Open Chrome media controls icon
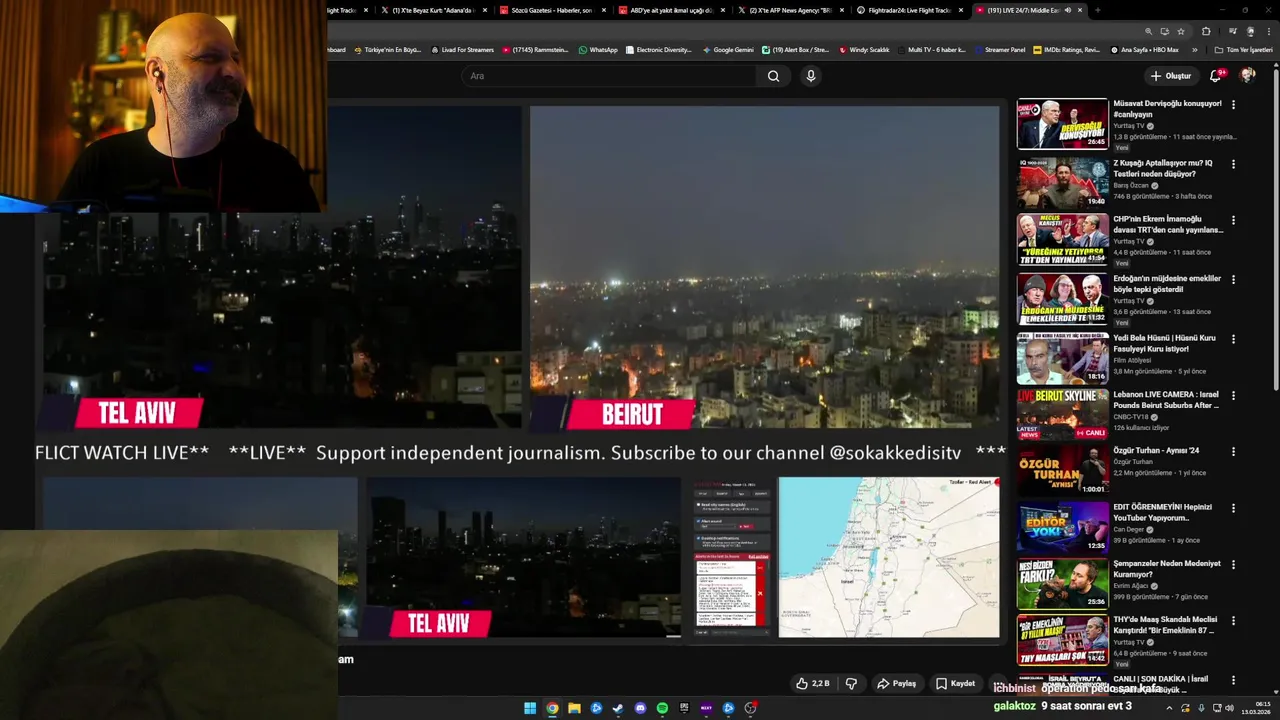Image resolution: width=1280 pixels, height=720 pixels. [1233, 32]
